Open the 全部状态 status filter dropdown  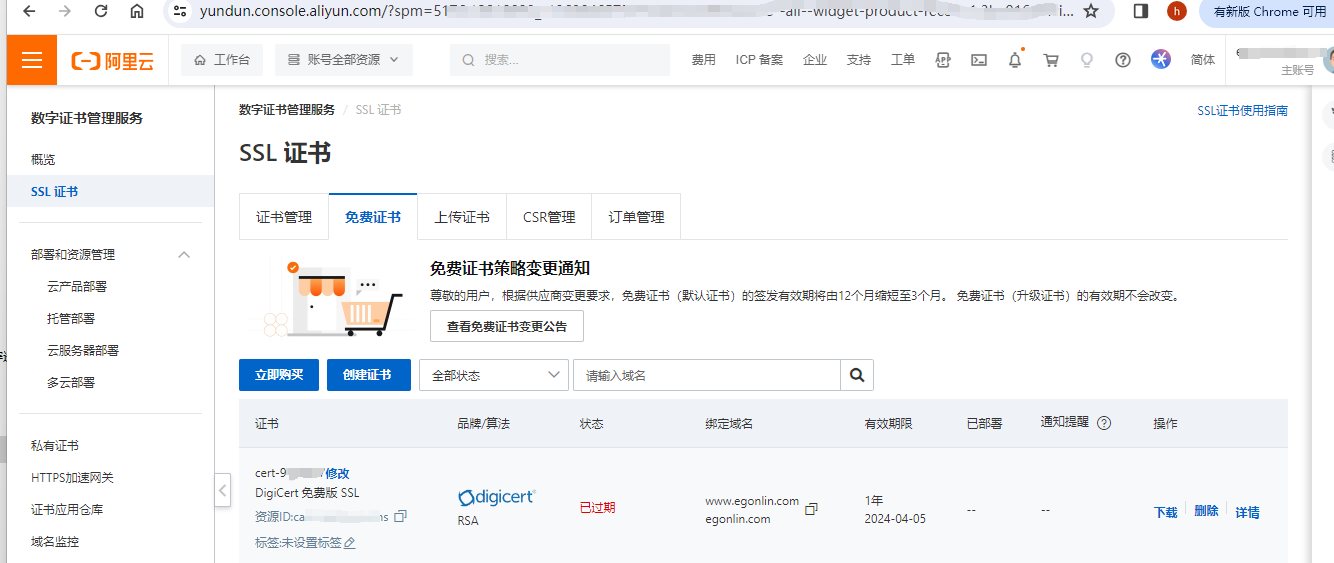coord(494,375)
